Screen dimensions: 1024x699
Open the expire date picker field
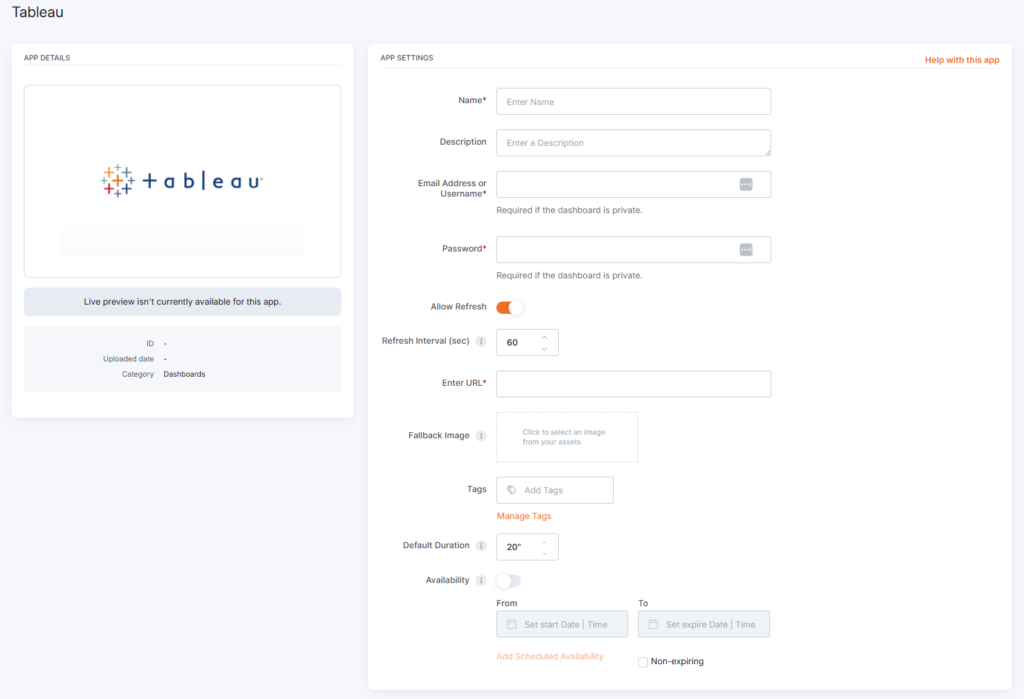coord(704,624)
